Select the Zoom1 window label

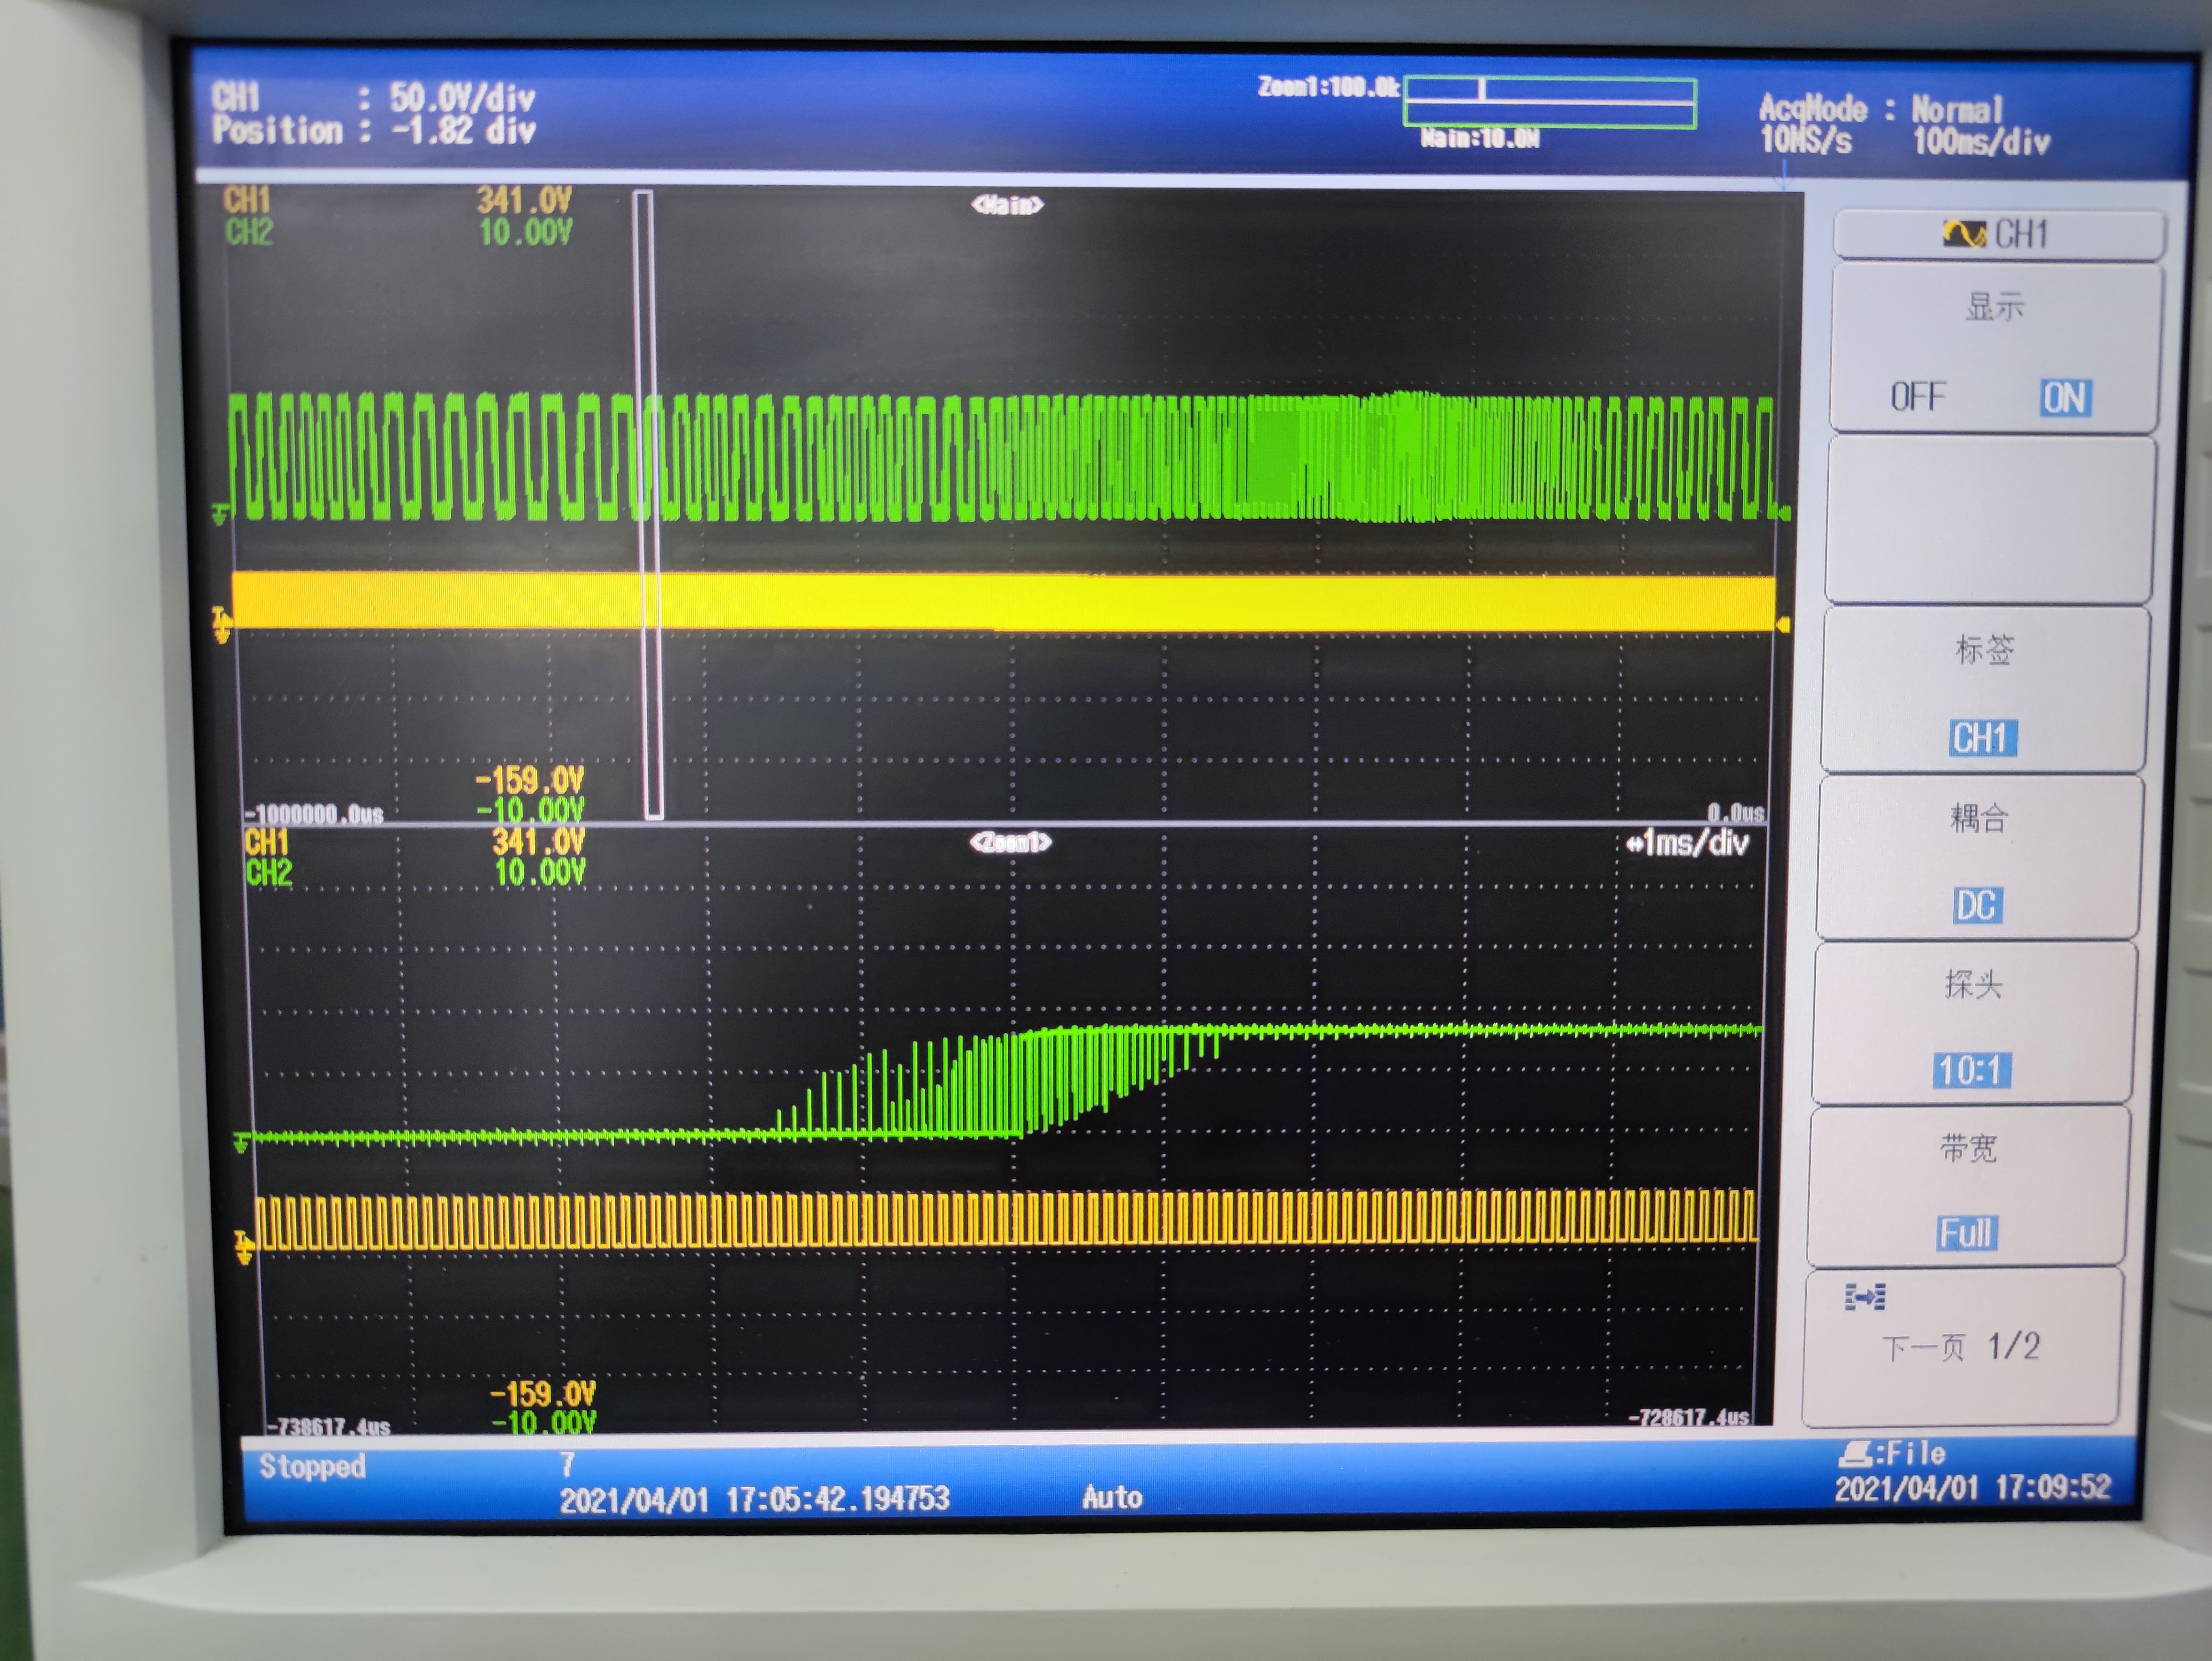click(x=1010, y=843)
